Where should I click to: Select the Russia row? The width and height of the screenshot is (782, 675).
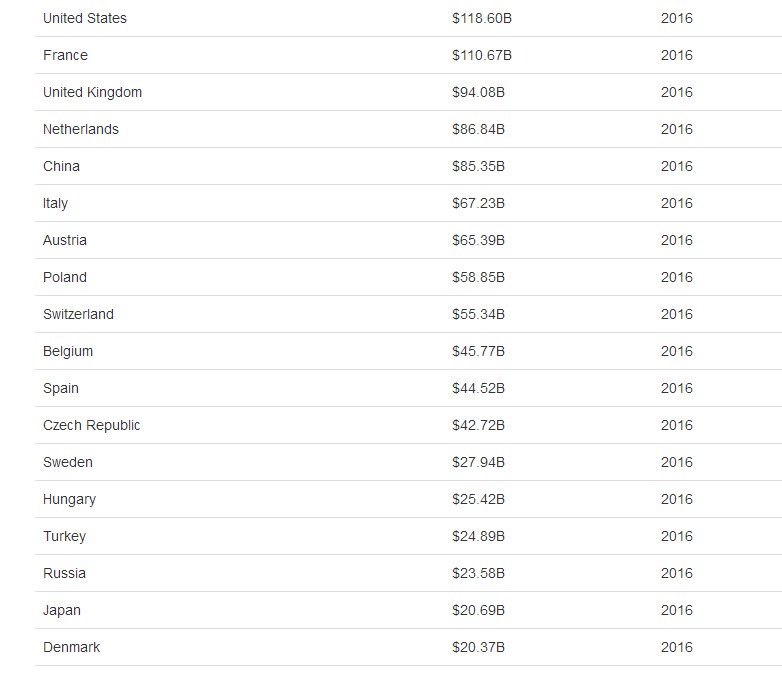408,574
